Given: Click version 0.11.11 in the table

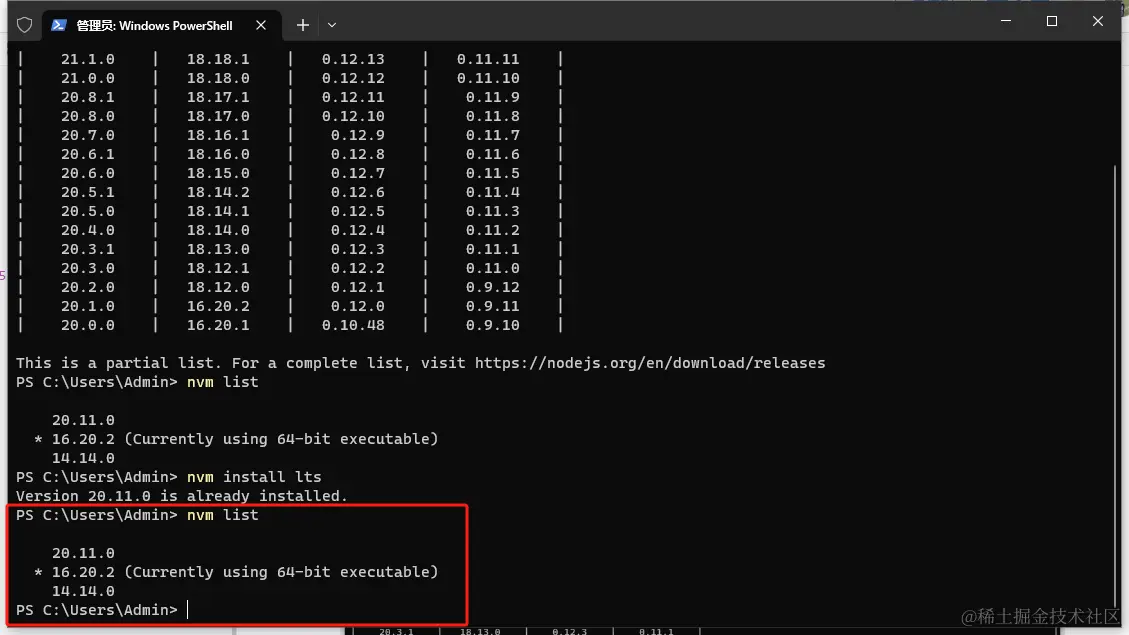Looking at the screenshot, I should coord(488,59).
